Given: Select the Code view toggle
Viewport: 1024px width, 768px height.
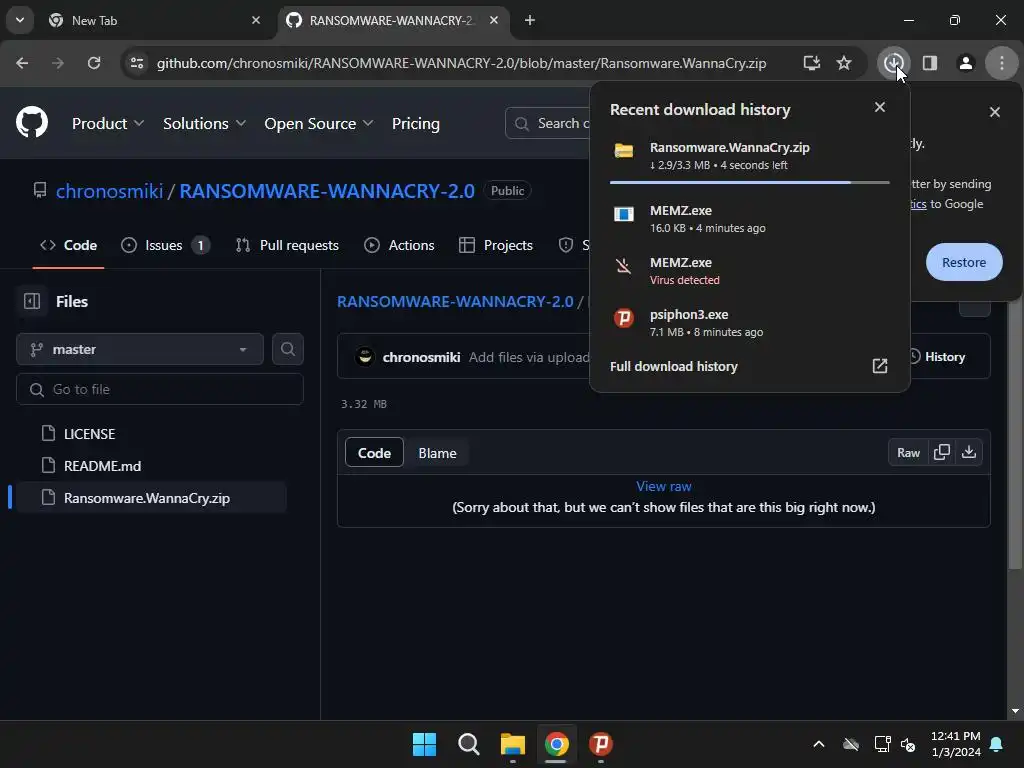Looking at the screenshot, I should click(x=374, y=453).
